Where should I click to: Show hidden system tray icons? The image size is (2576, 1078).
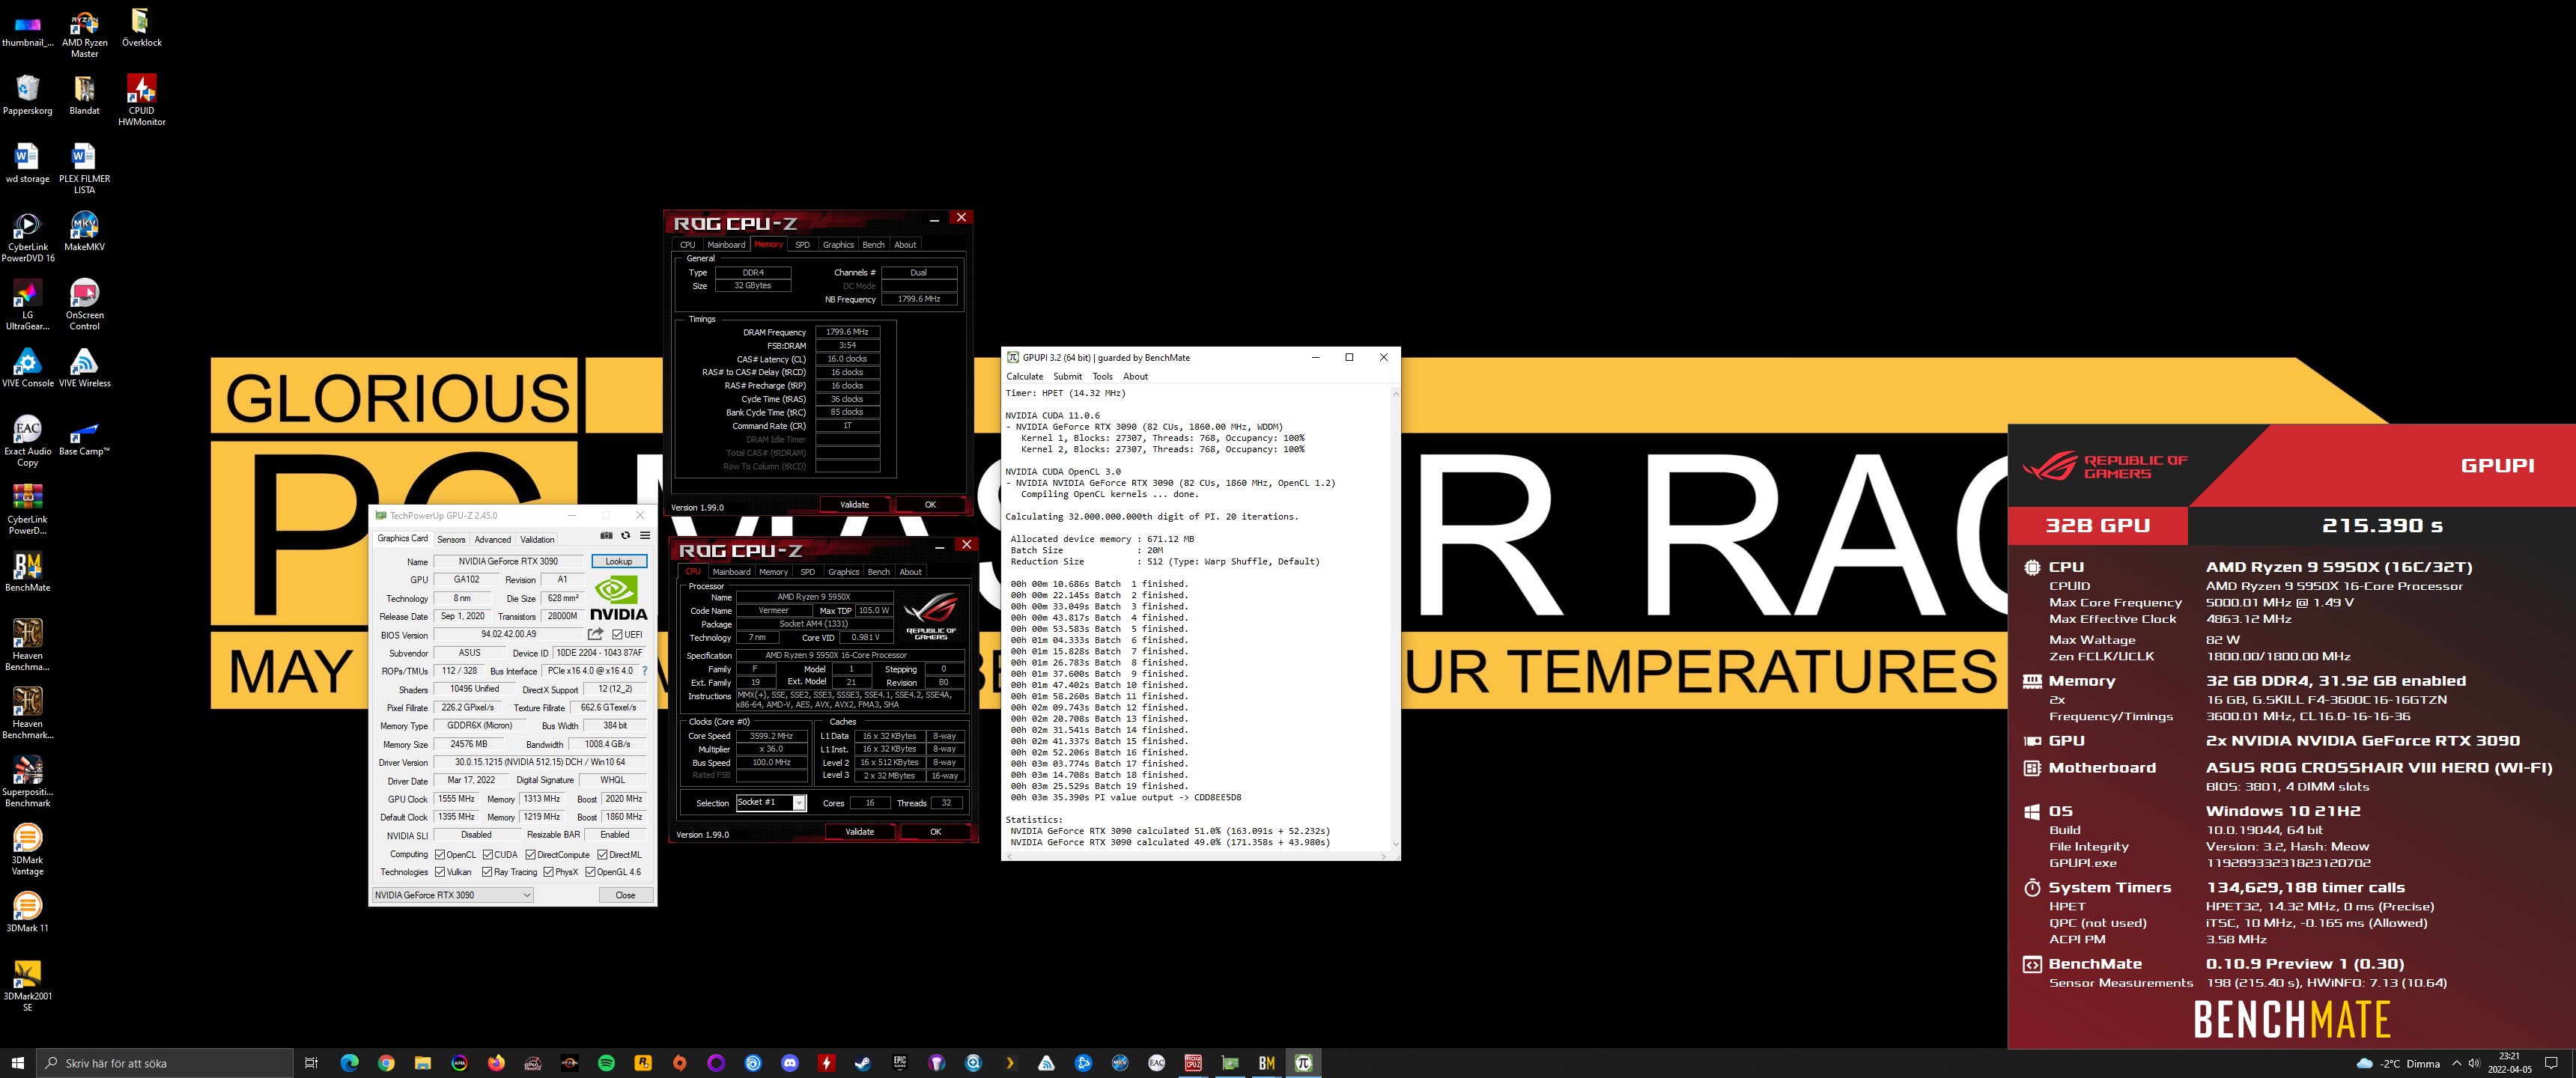point(2457,1063)
